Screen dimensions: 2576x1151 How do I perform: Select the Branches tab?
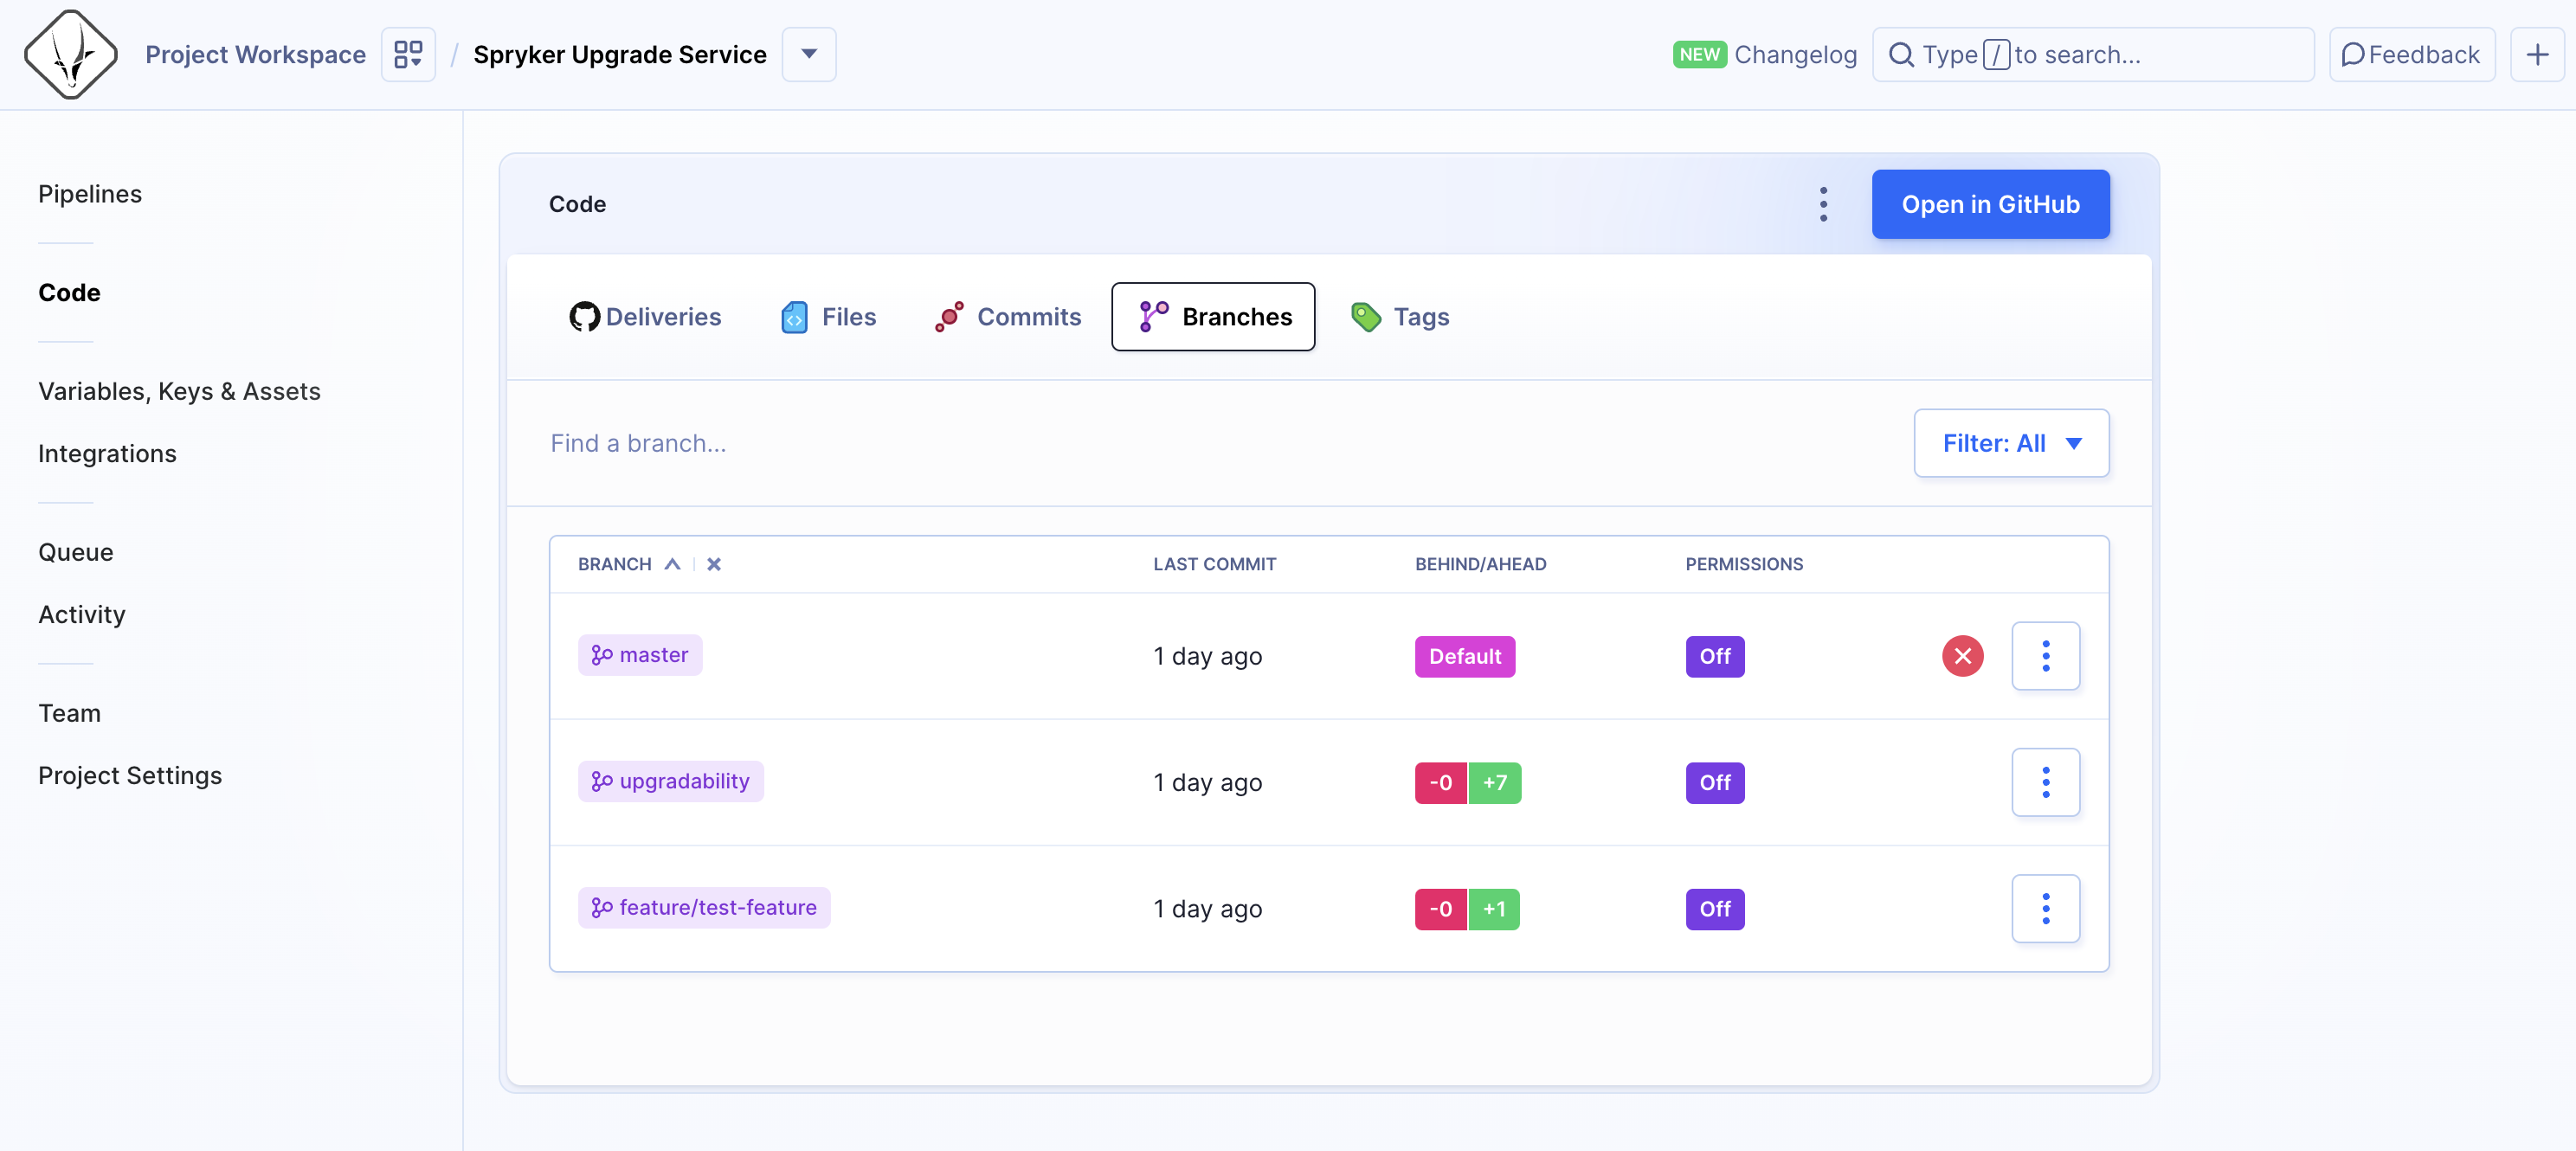tap(1213, 317)
